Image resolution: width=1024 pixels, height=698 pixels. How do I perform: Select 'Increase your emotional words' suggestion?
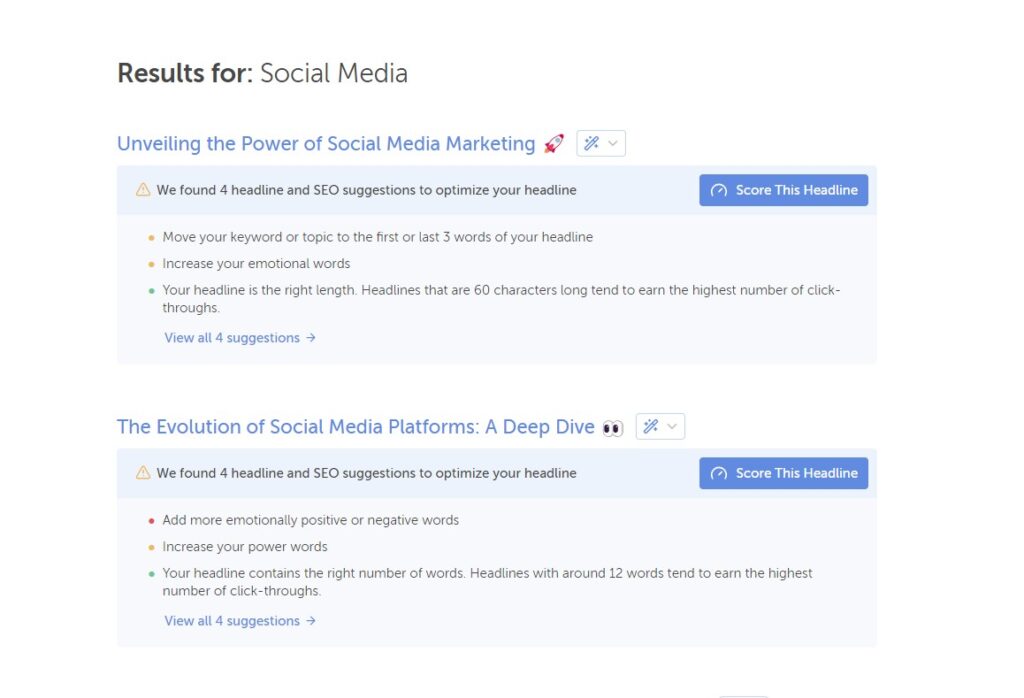click(256, 264)
